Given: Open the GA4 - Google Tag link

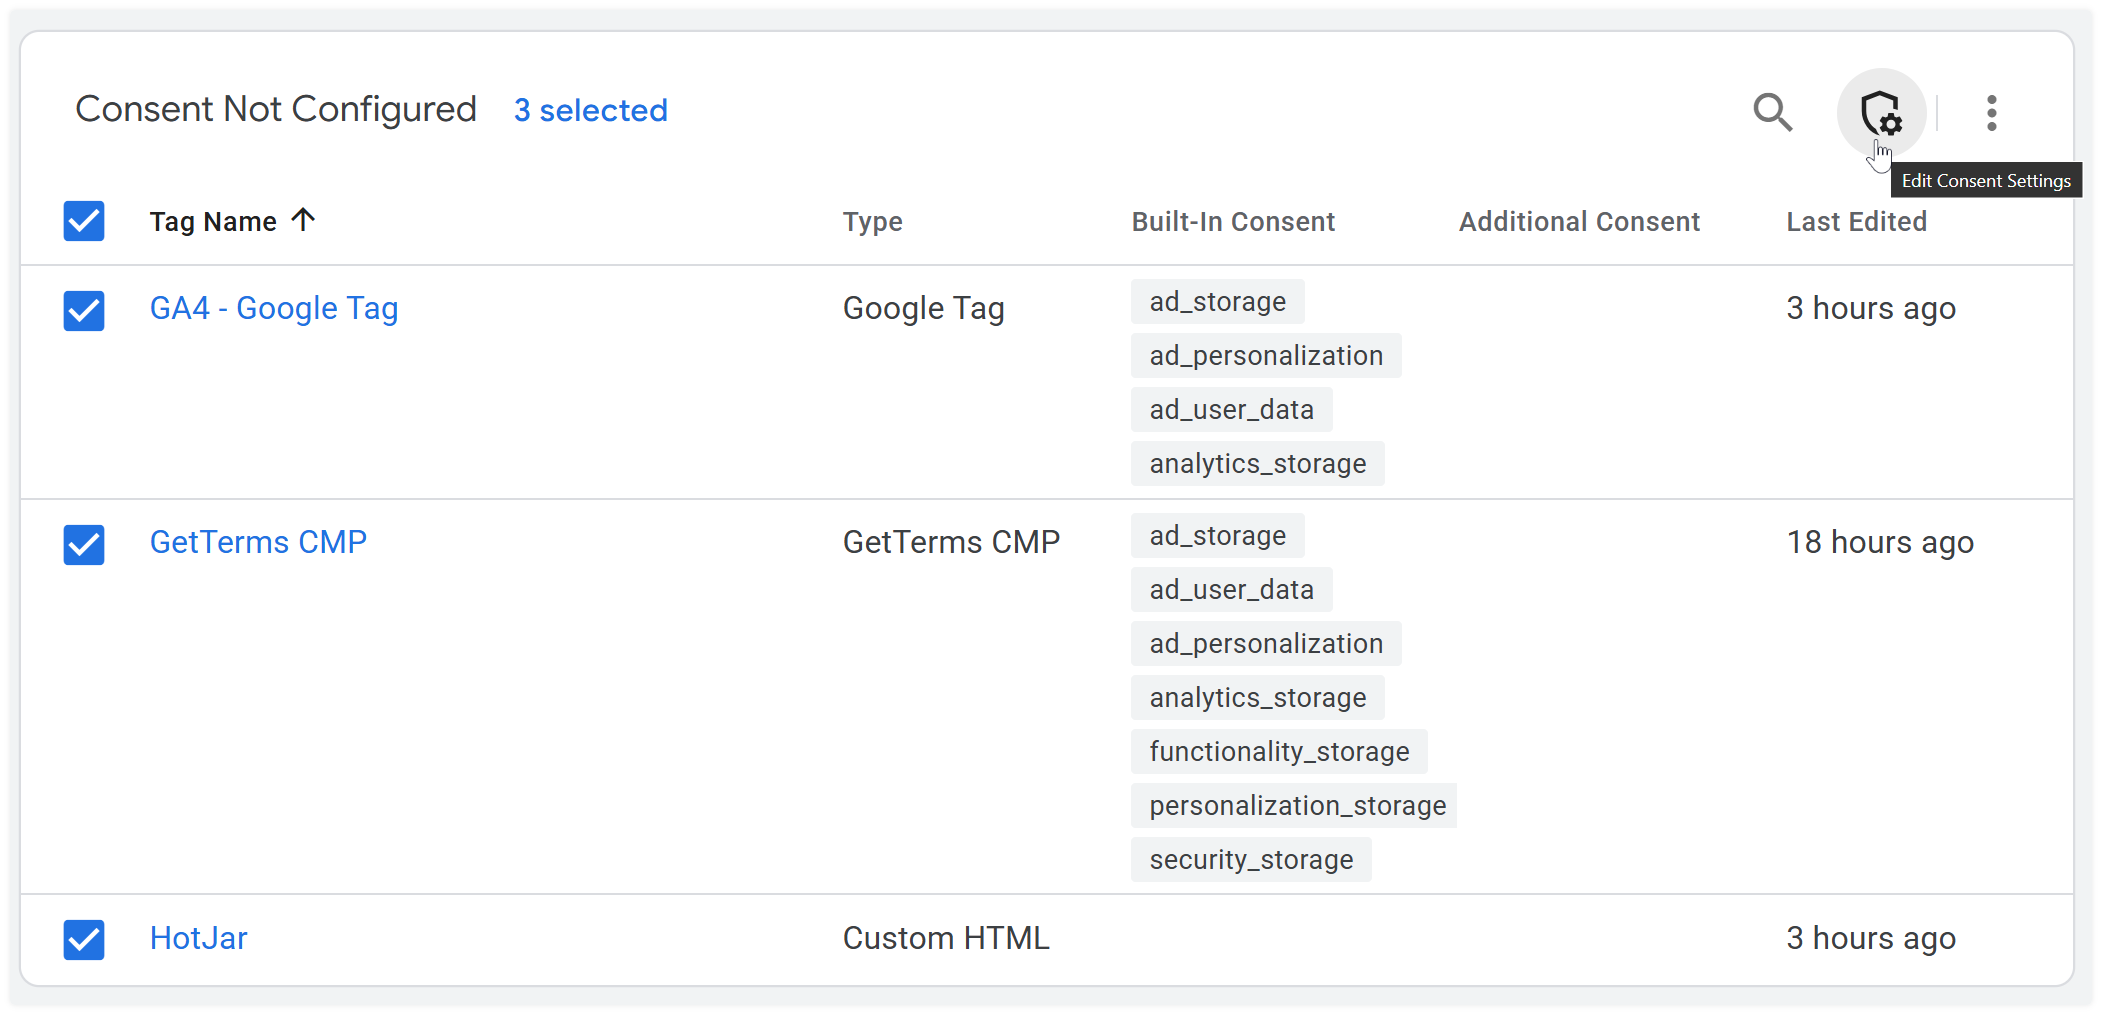Looking at the screenshot, I should [274, 308].
